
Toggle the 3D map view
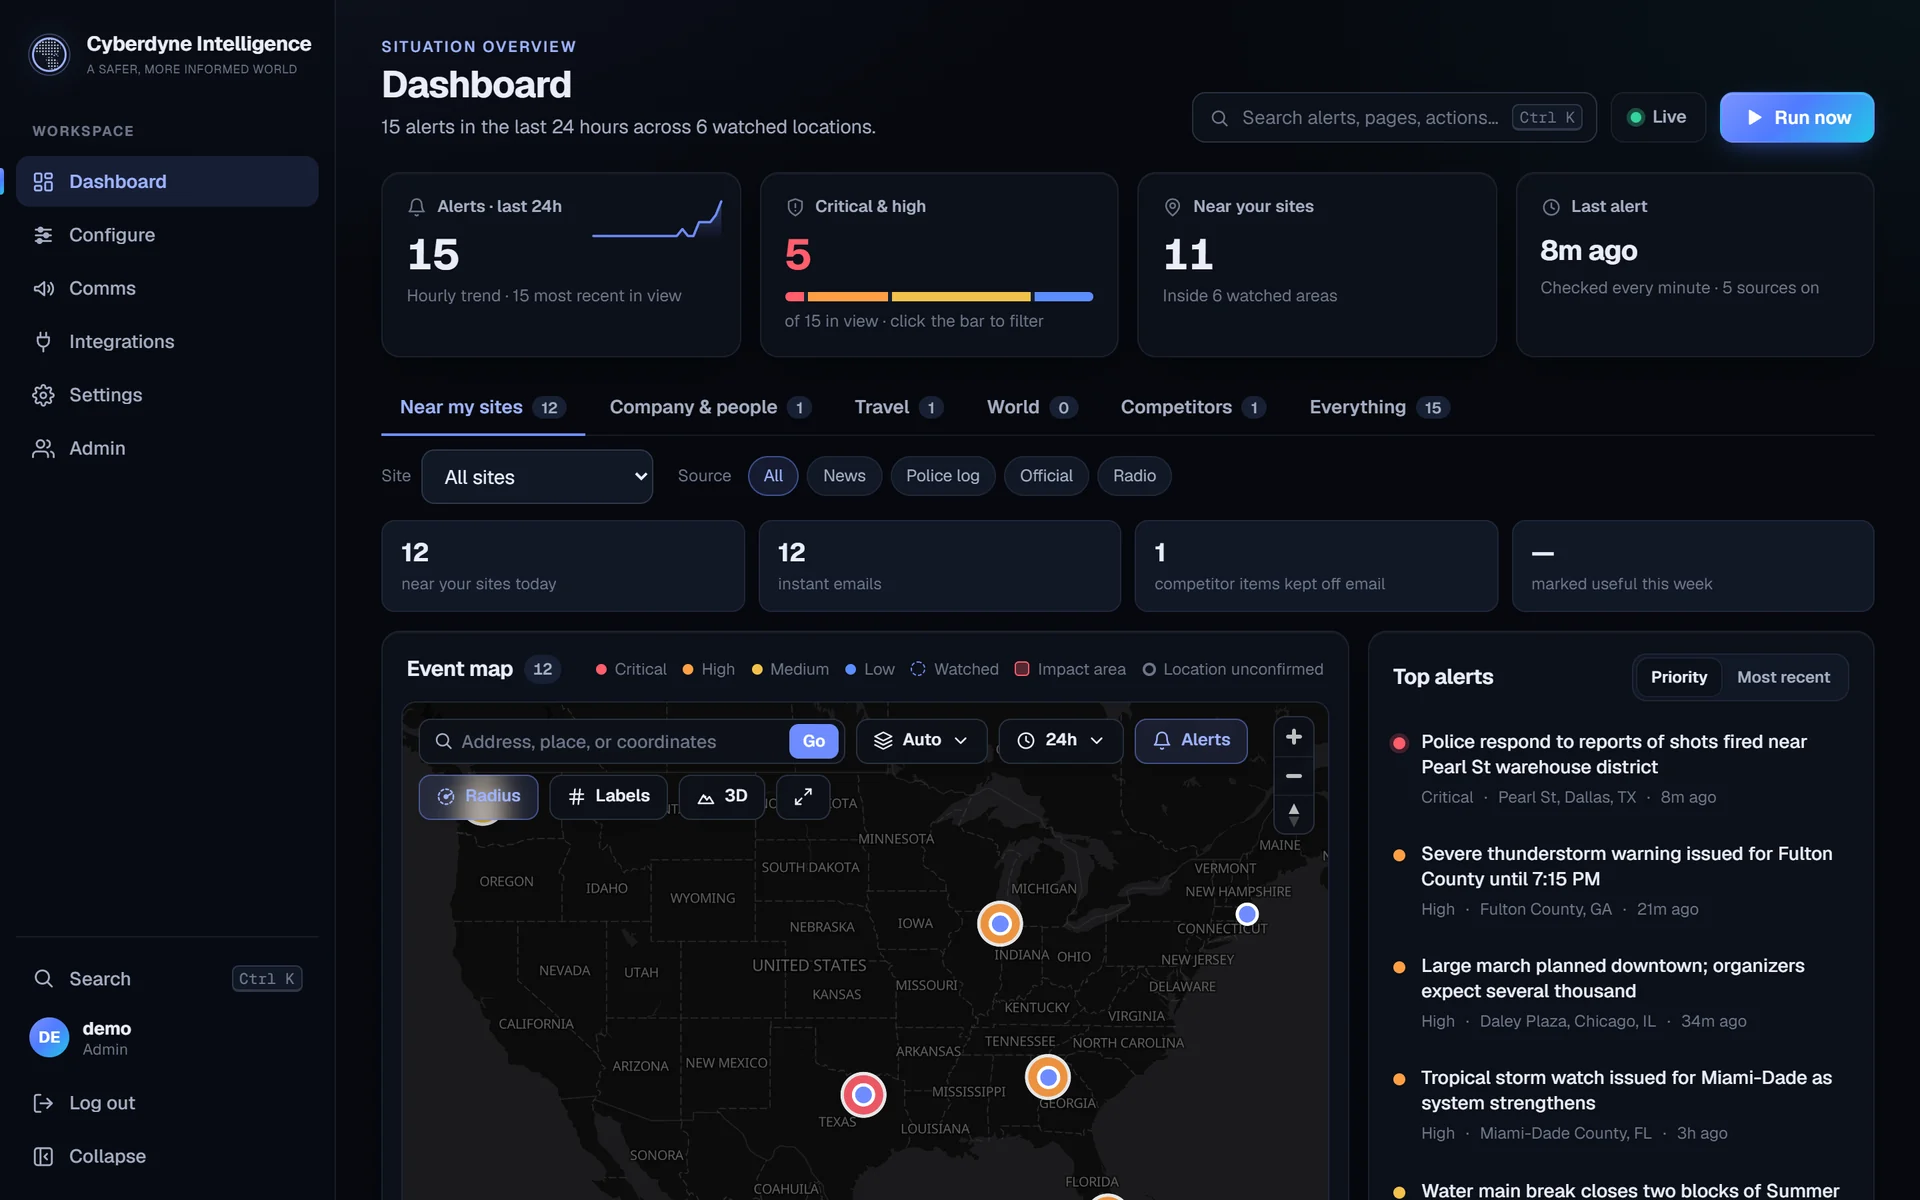(x=722, y=797)
